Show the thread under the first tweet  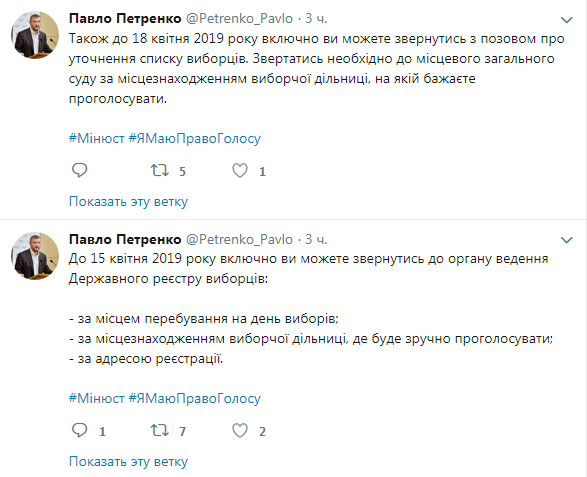(x=128, y=201)
